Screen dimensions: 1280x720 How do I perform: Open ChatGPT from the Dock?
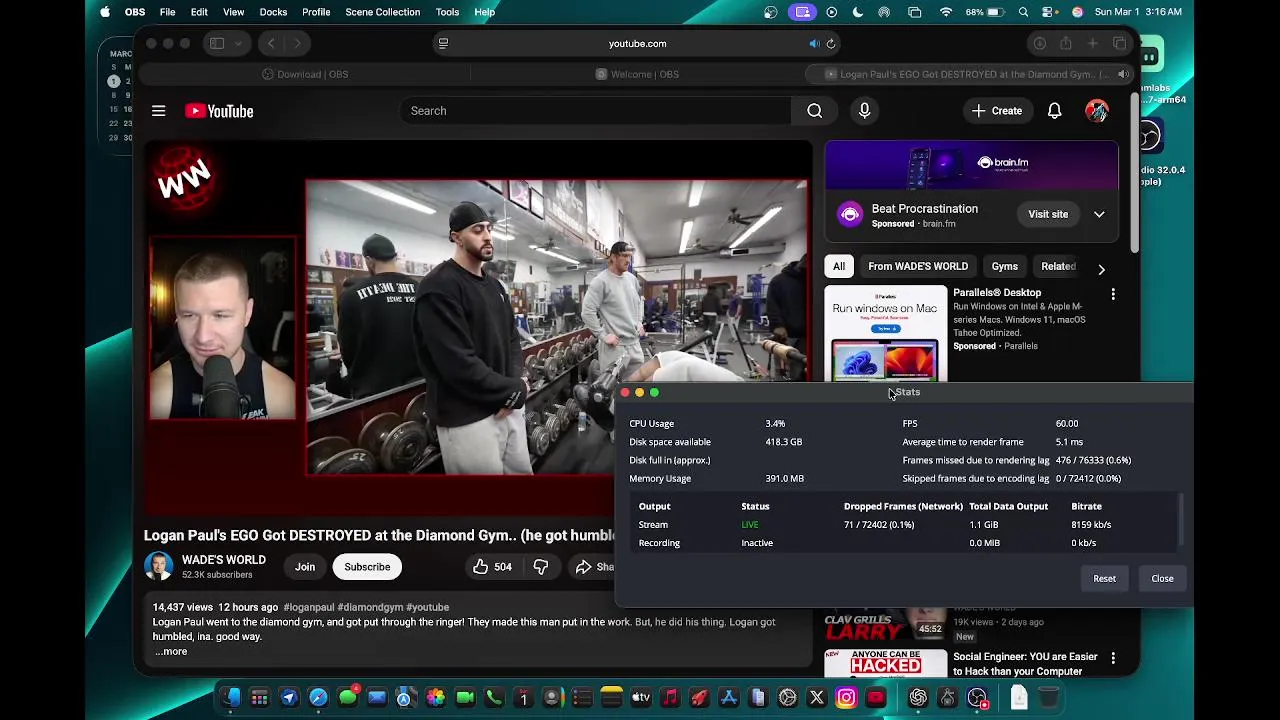[x=918, y=698]
